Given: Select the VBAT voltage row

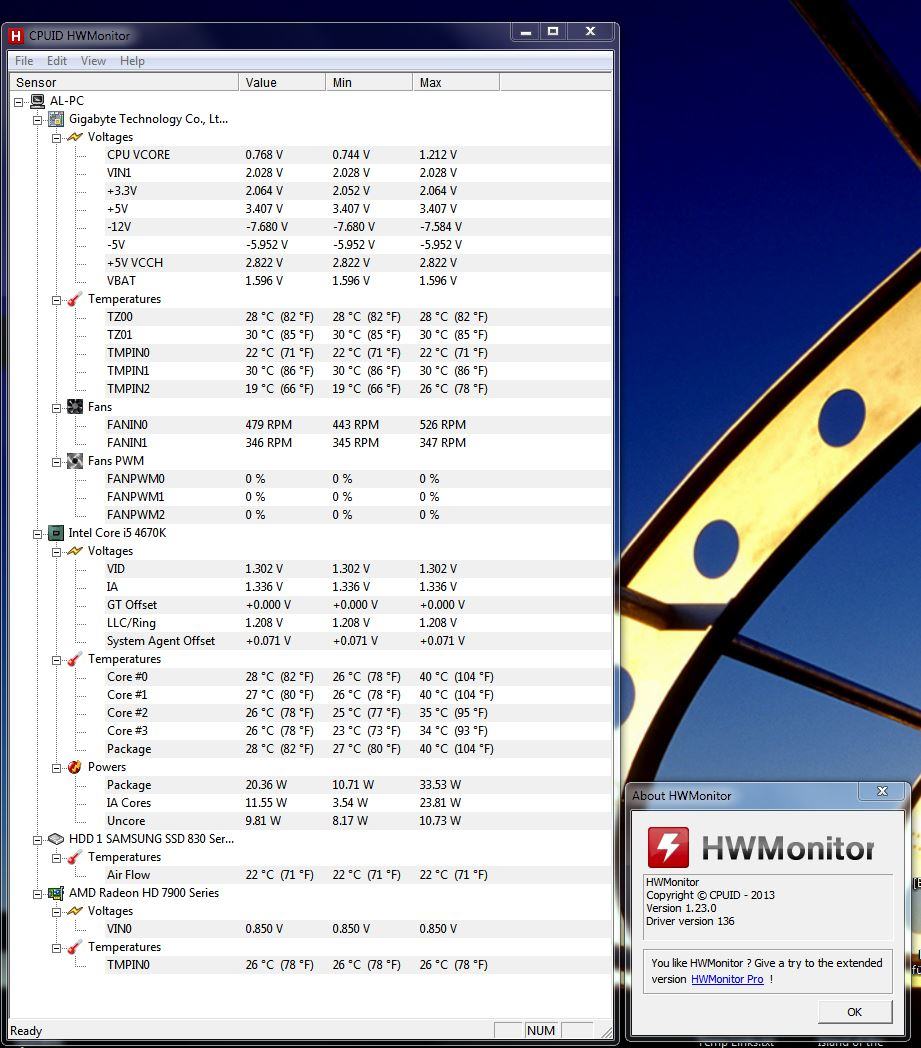Looking at the screenshot, I should (358, 281).
